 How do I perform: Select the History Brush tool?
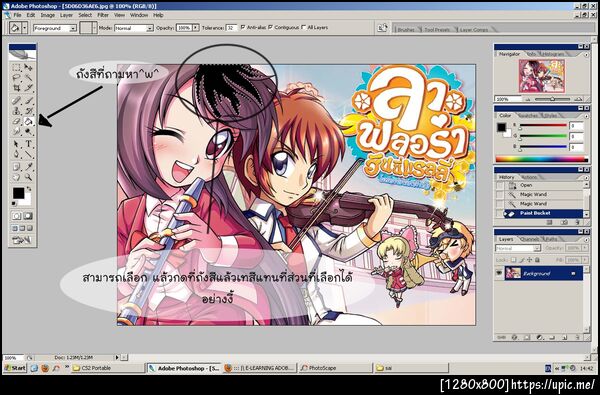(28, 111)
